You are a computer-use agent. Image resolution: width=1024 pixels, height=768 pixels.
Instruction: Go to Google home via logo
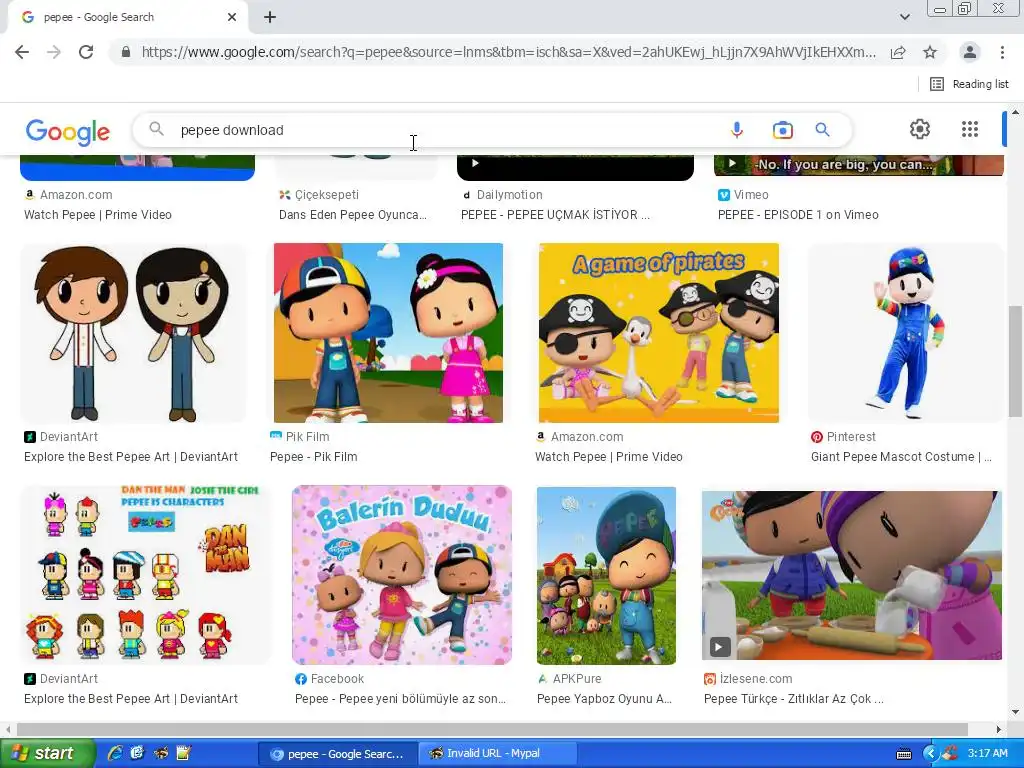click(x=68, y=131)
